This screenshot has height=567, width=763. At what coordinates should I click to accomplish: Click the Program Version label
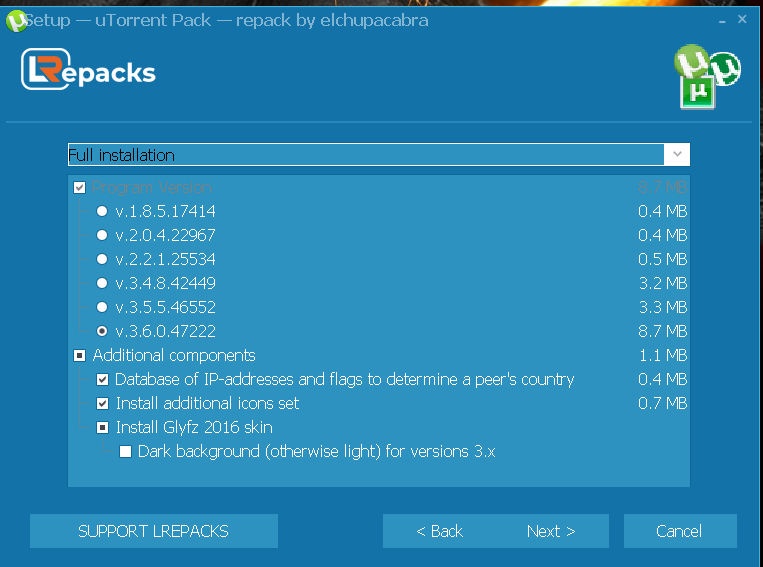(152, 187)
